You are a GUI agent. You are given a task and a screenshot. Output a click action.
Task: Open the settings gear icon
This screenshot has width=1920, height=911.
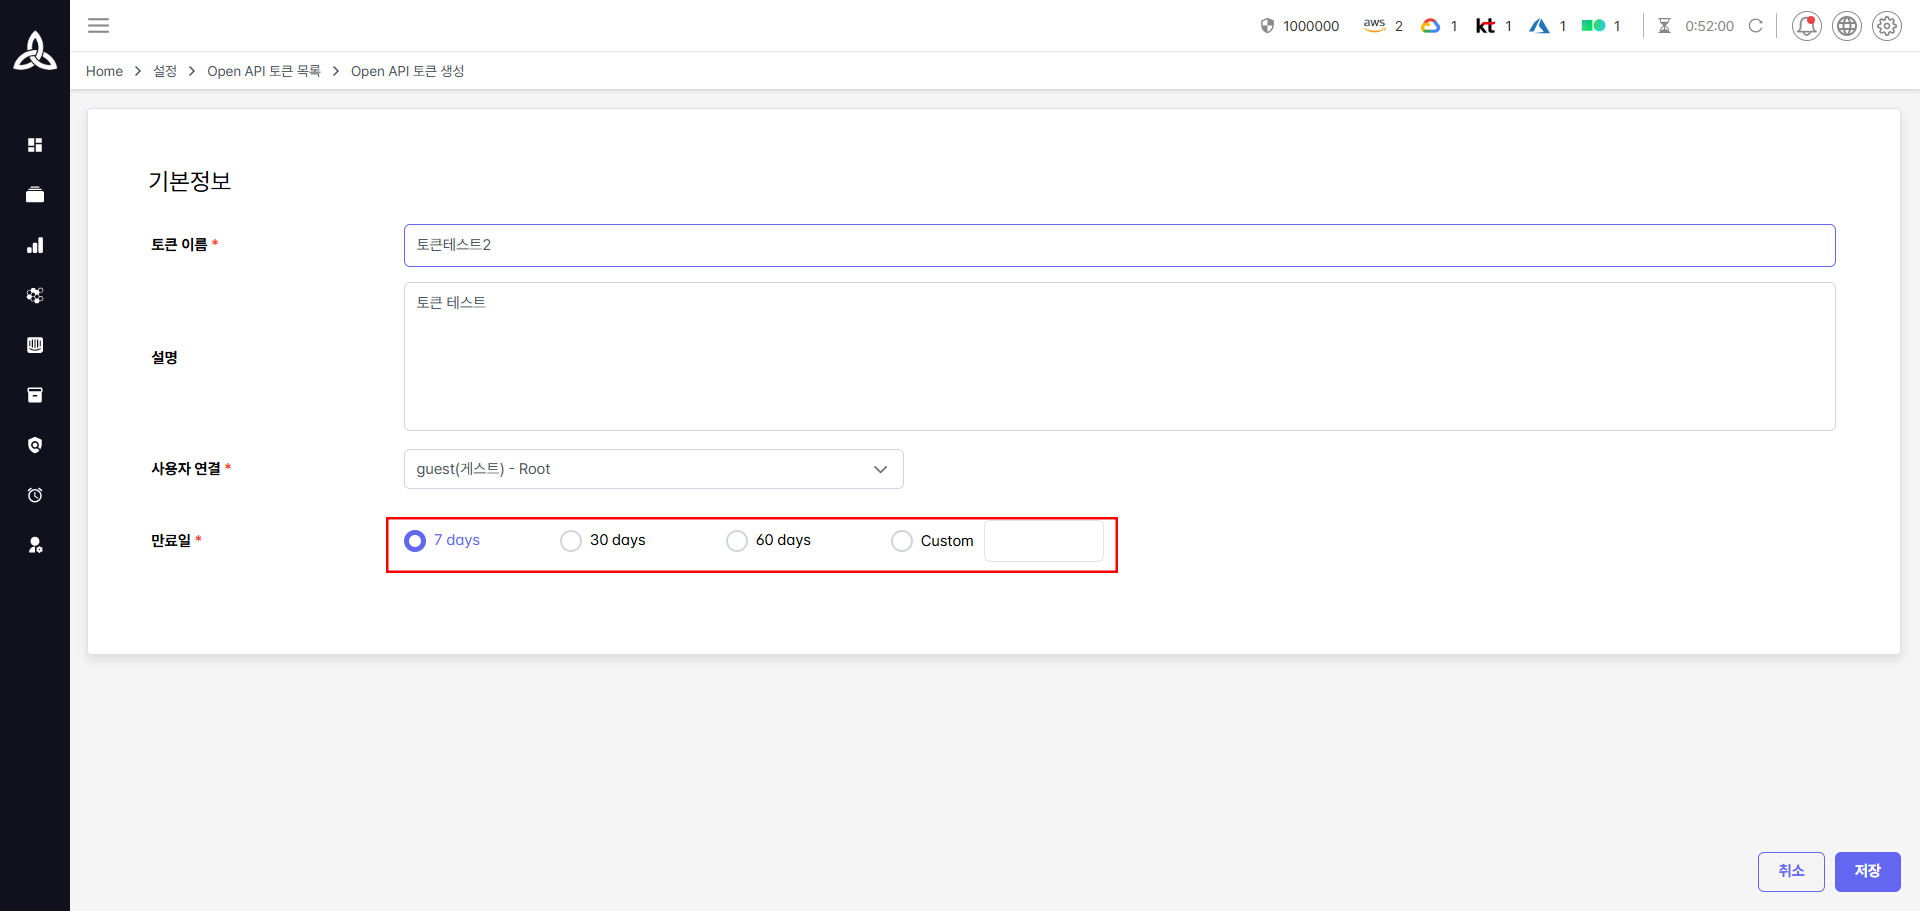[1887, 26]
